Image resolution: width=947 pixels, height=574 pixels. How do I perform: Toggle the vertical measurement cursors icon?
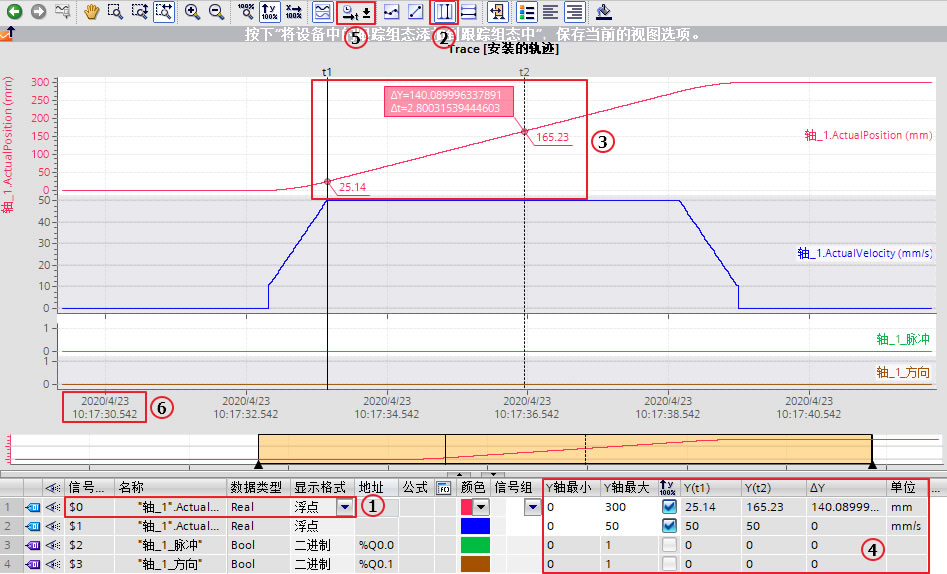pos(445,11)
